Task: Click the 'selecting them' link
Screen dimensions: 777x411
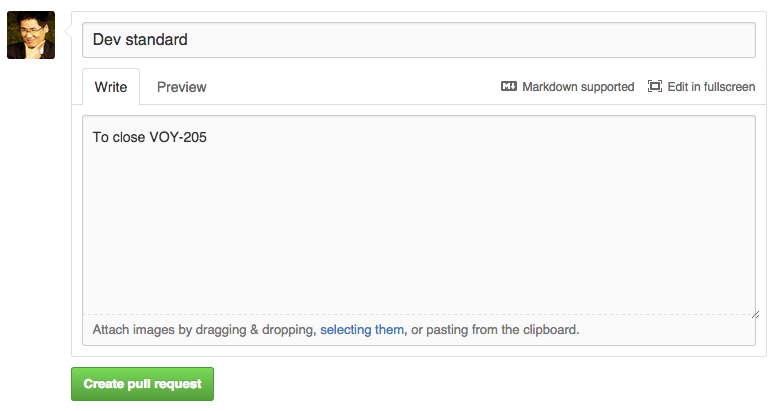Action: (362, 329)
